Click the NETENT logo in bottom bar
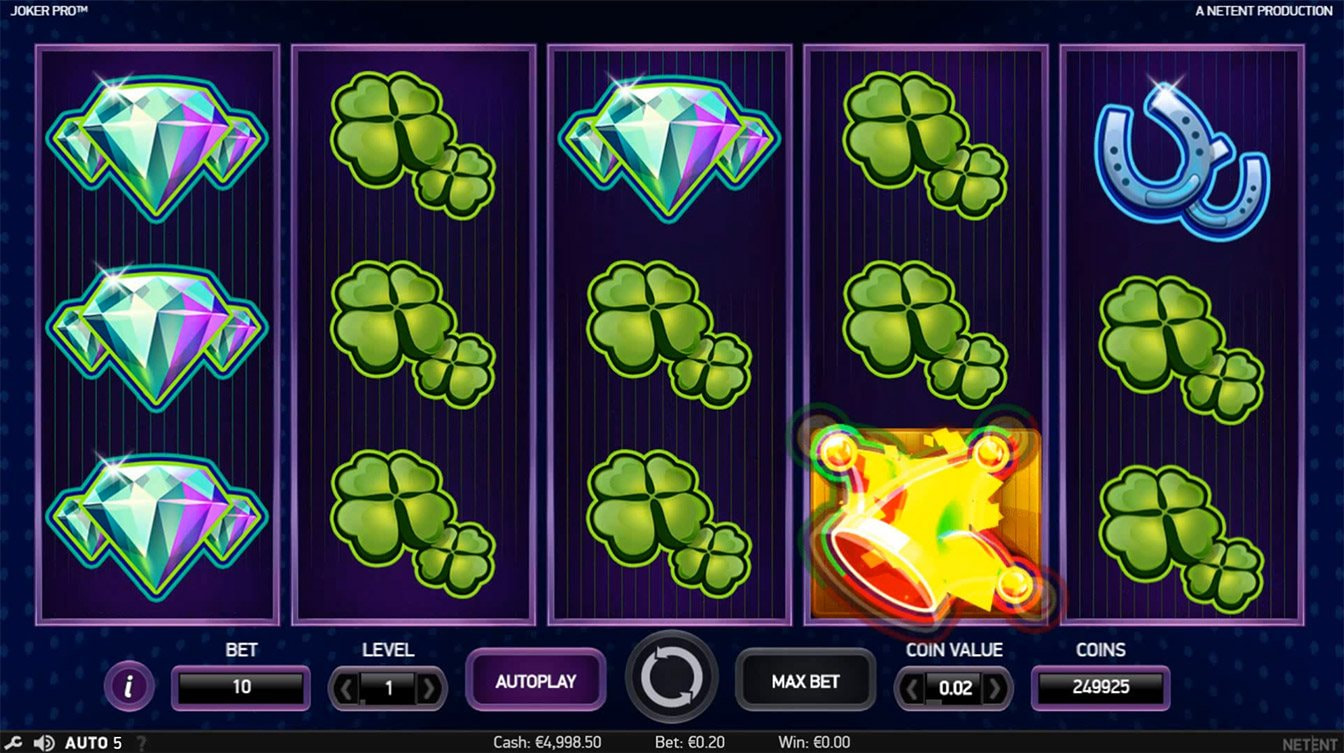This screenshot has width=1344, height=753. point(1308,743)
